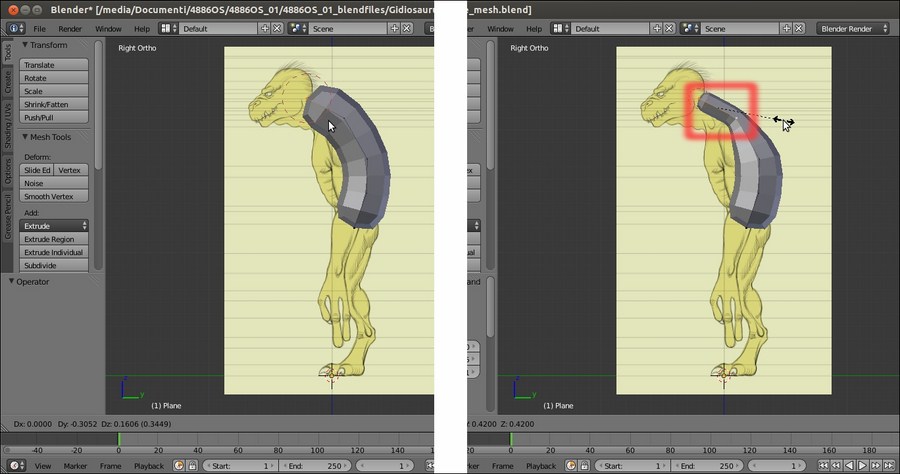Screen dimensions: 900x474
Task: Open the info editor type selector in left screenshot
Action: 15,28
